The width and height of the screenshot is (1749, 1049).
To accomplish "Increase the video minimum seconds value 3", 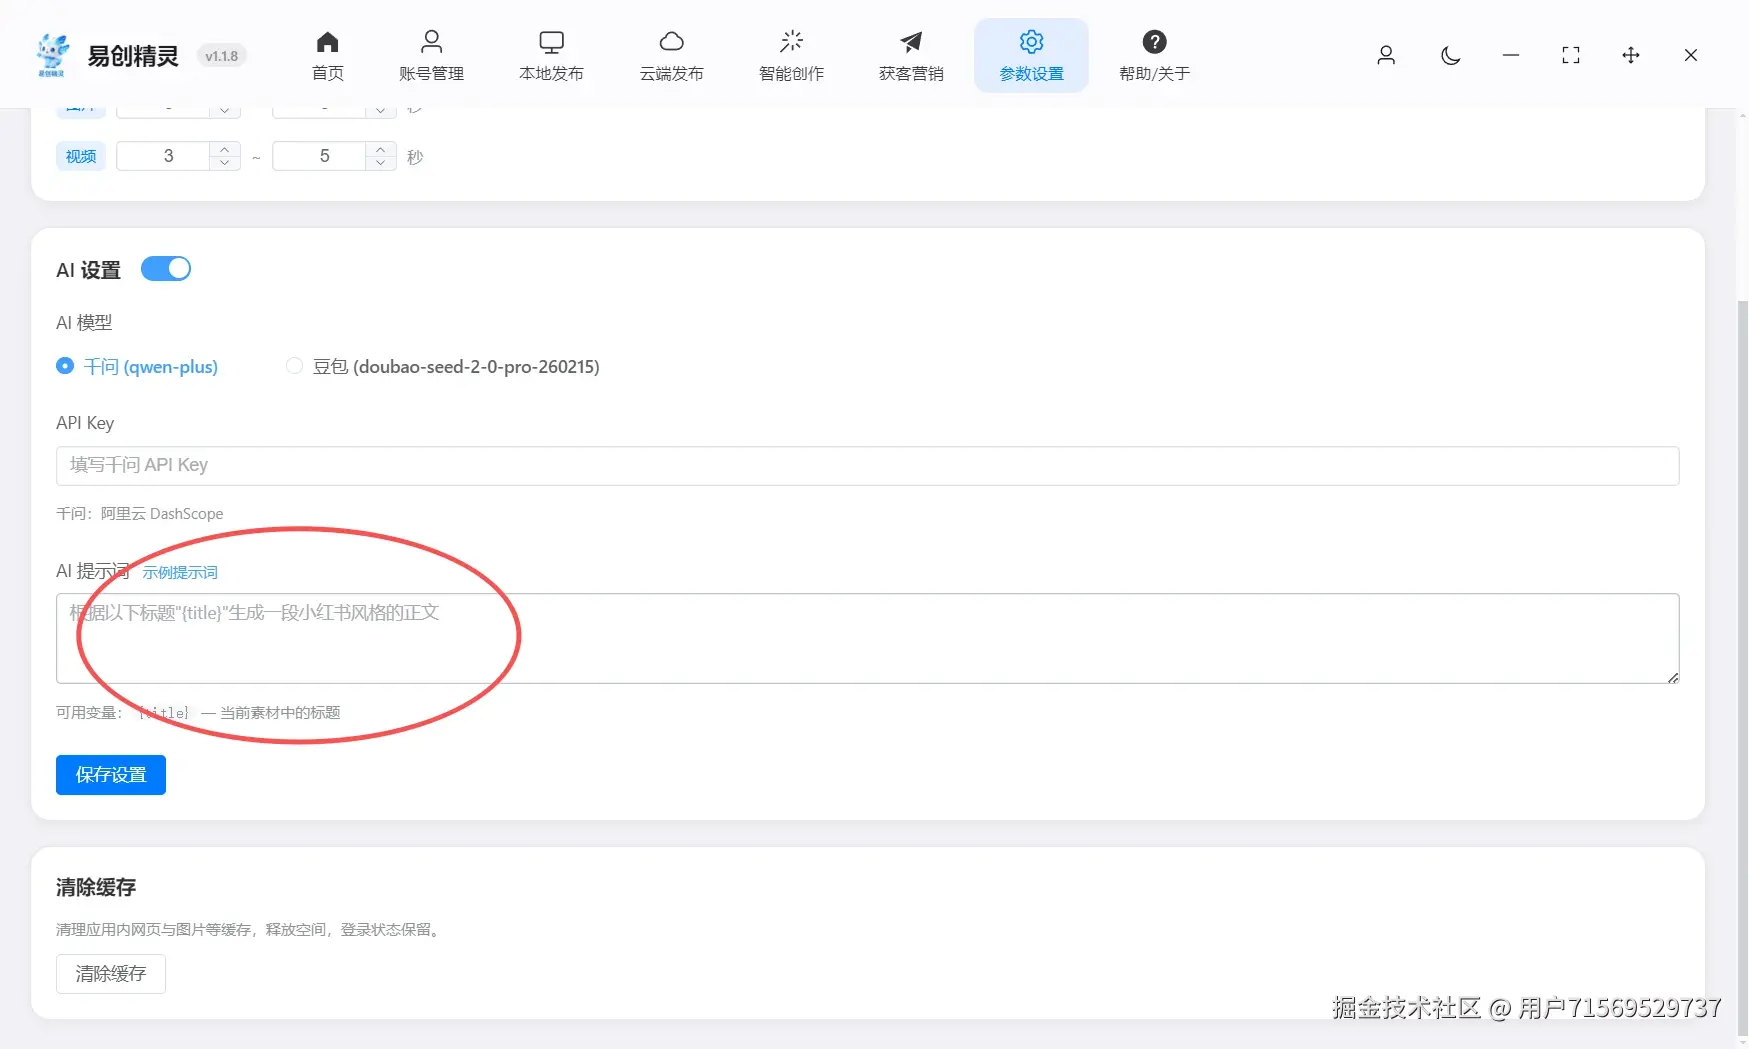I will tap(225, 149).
